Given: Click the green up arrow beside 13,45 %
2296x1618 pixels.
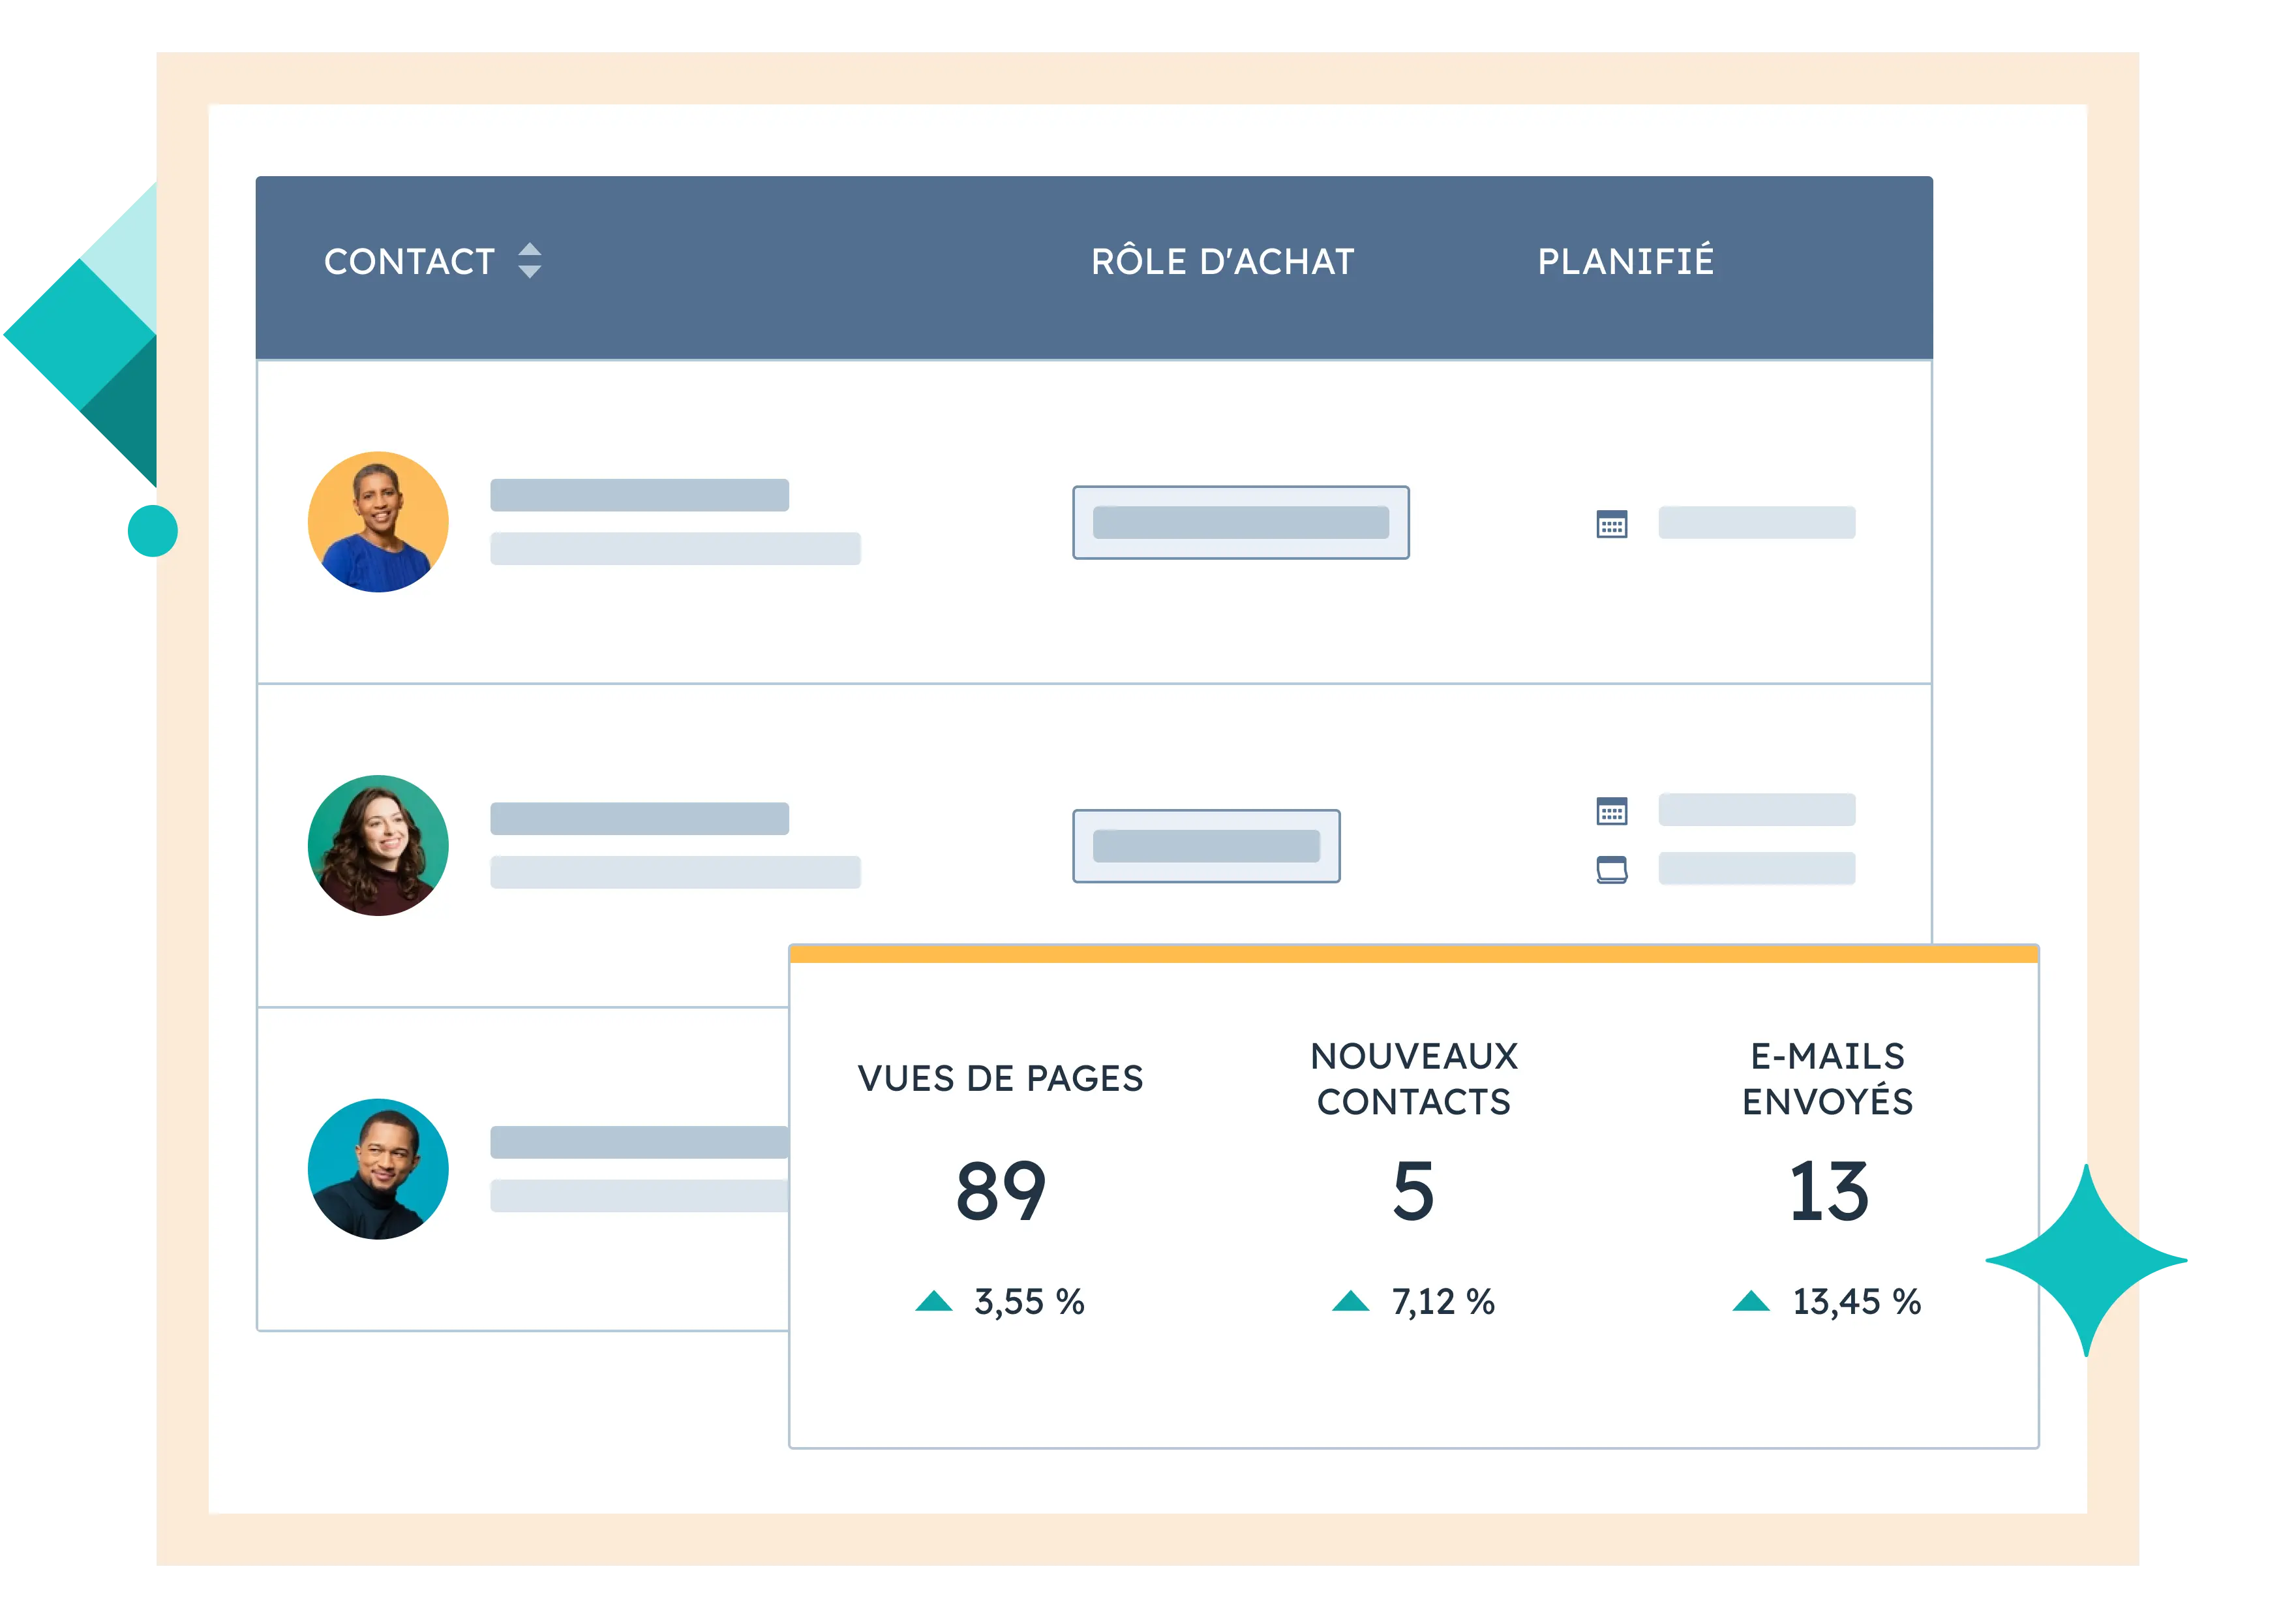Looking at the screenshot, I should point(1751,1301).
